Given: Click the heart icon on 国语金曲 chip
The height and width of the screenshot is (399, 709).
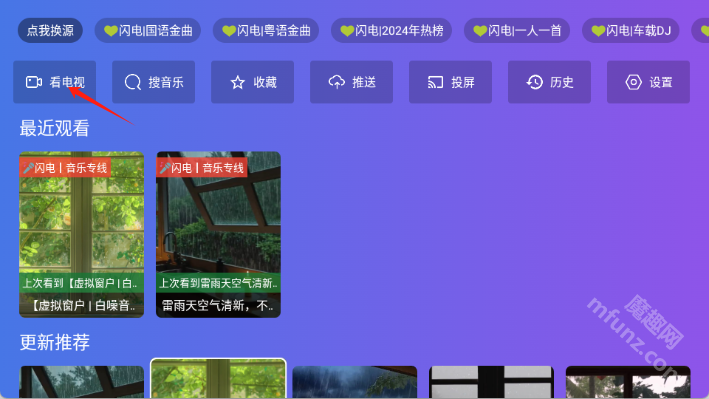Looking at the screenshot, I should 110,31.
